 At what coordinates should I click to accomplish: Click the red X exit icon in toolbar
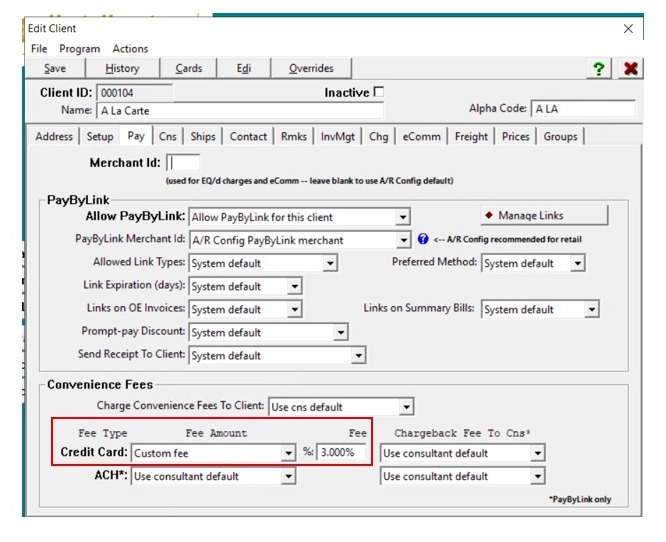[x=631, y=68]
